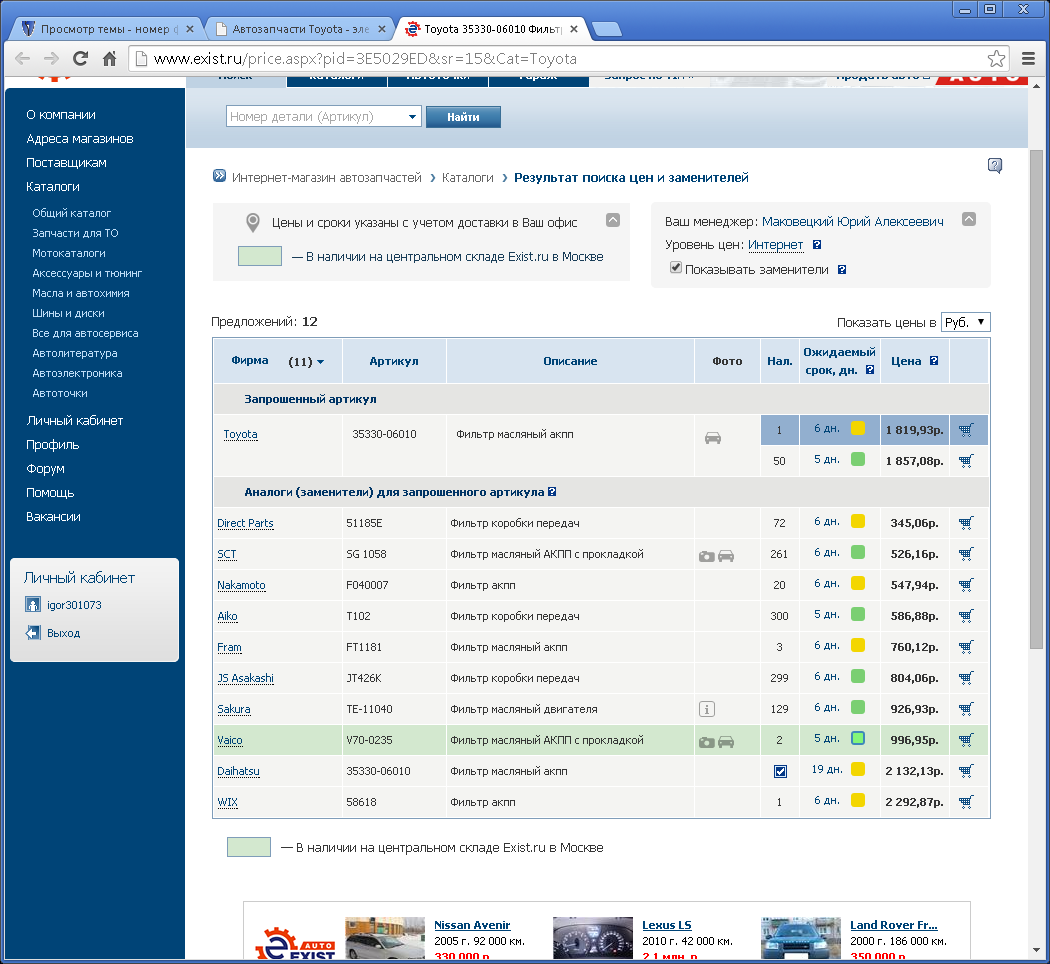Click cart icon for WIX row
This screenshot has width=1050, height=964.
pyautogui.click(x=965, y=802)
